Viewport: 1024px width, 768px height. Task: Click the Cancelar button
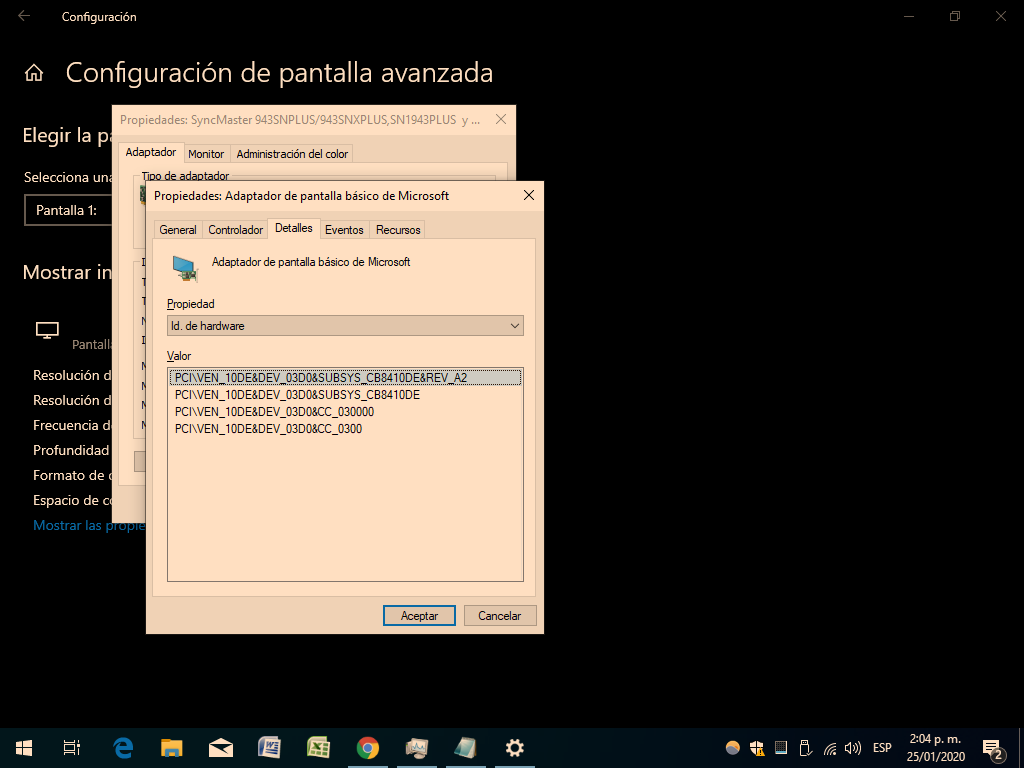(500, 616)
